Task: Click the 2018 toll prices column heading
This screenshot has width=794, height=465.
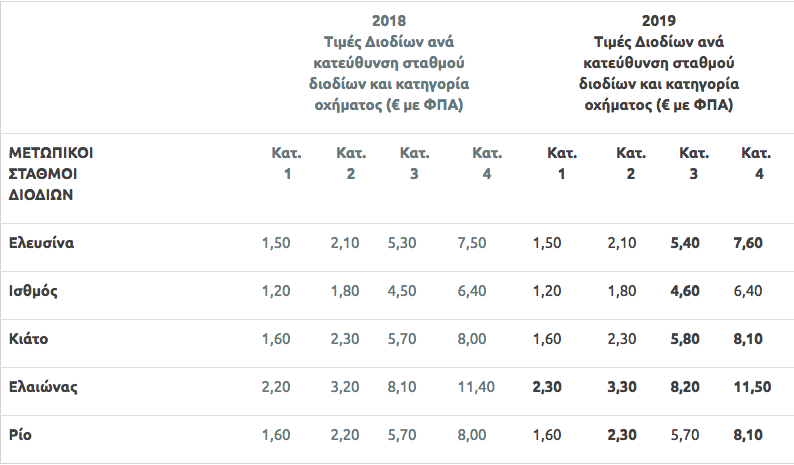Action: 389,62
